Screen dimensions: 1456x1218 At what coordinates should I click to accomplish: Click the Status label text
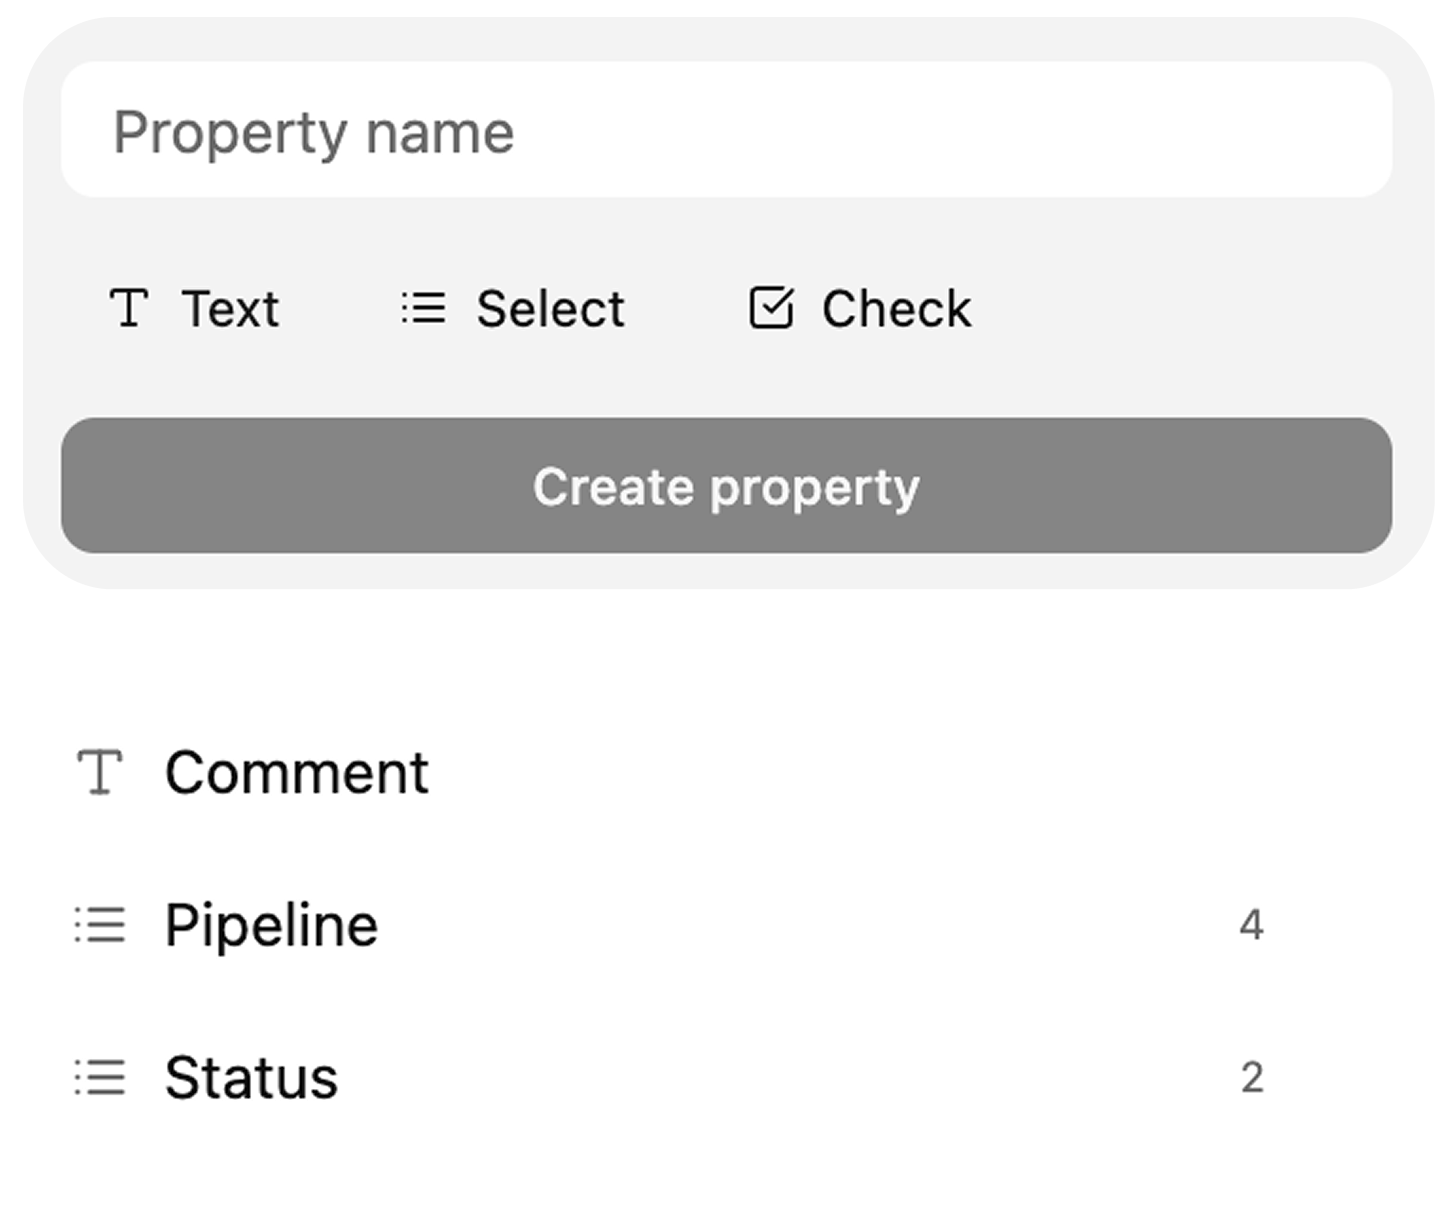pyautogui.click(x=251, y=1078)
